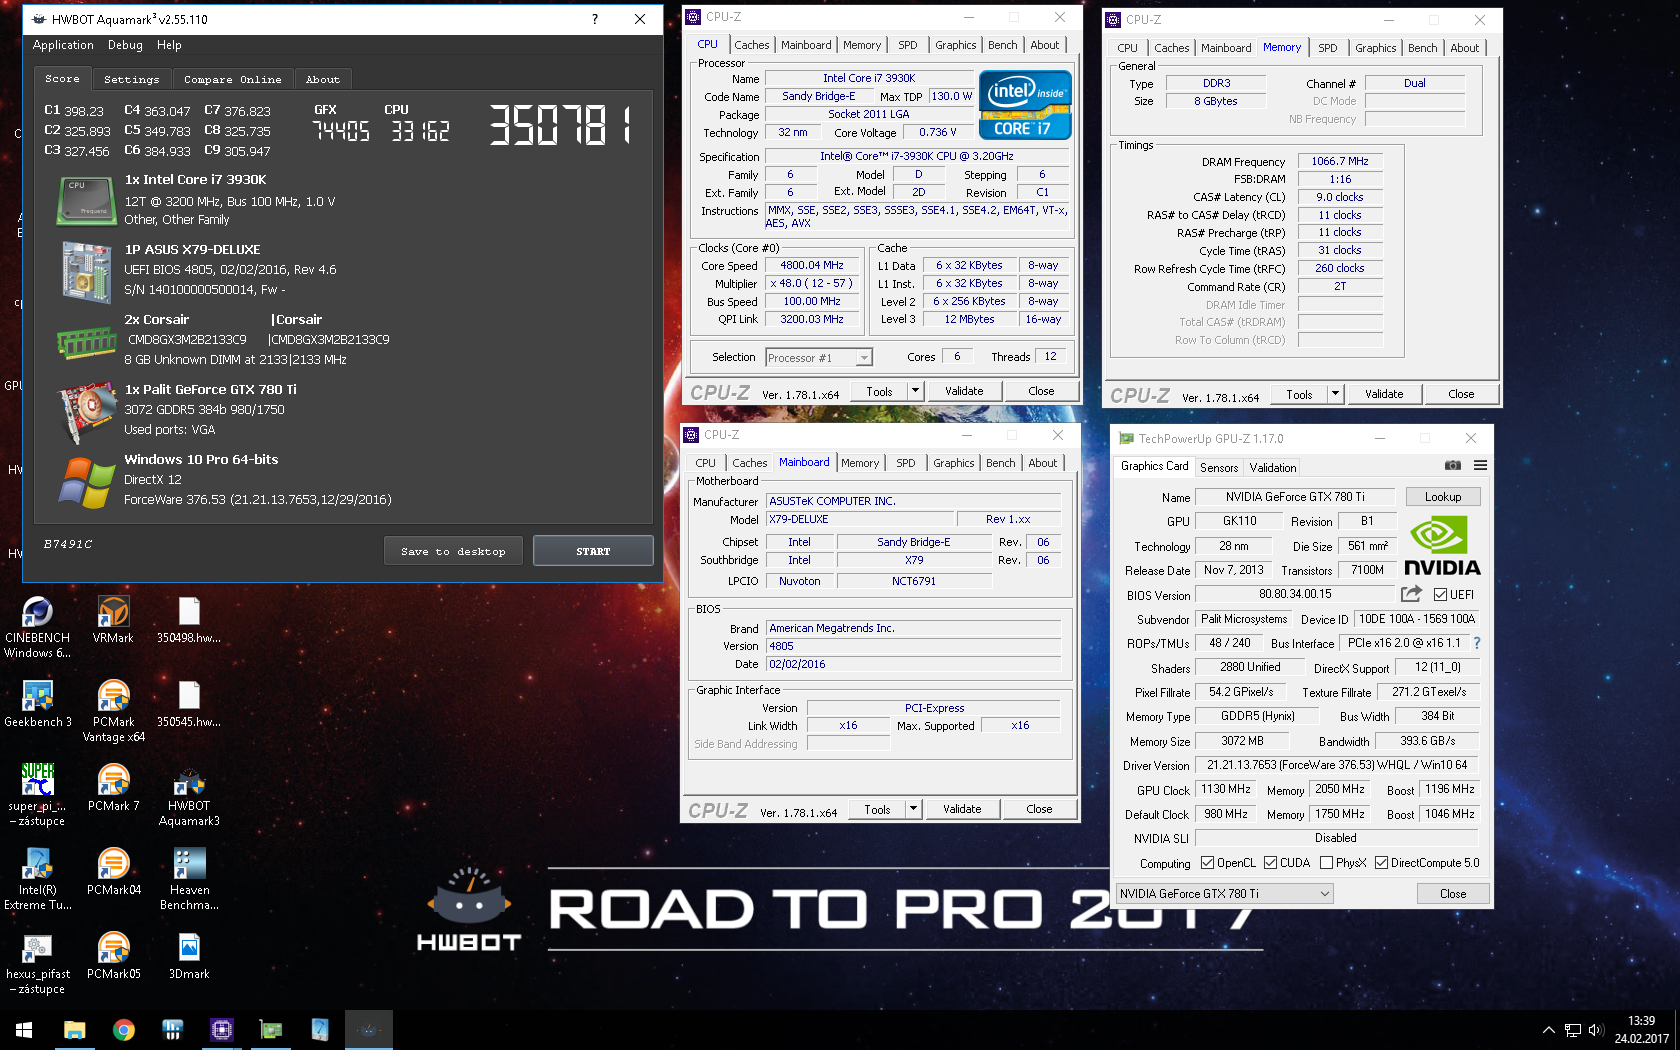Open the 350498.hwbot file on desktop
Viewport: 1680px width, 1050px height.
tap(189, 620)
